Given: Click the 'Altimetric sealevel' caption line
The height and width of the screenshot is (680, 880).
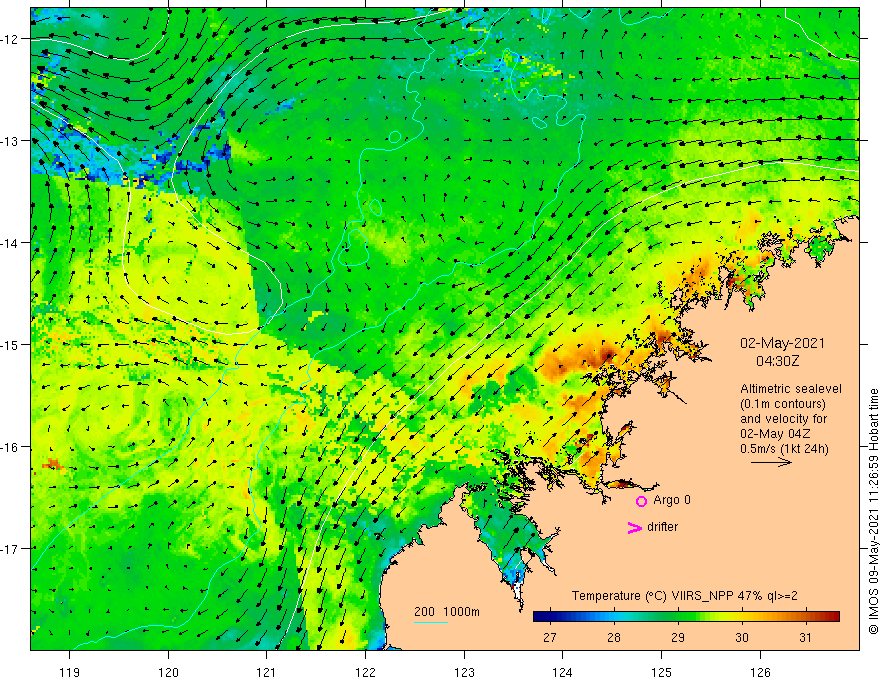Looking at the screenshot, I should 791,389.
